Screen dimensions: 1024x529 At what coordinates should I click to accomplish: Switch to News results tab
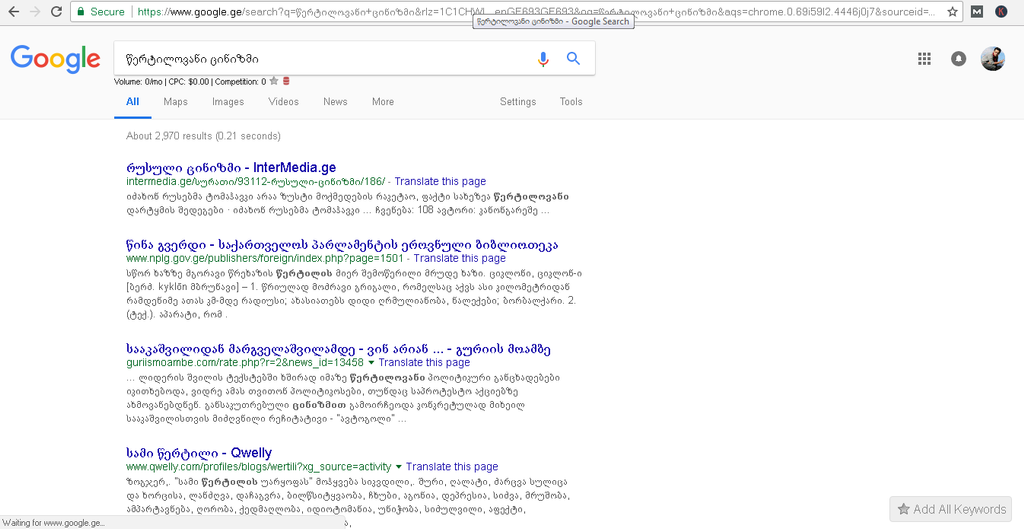pos(335,102)
